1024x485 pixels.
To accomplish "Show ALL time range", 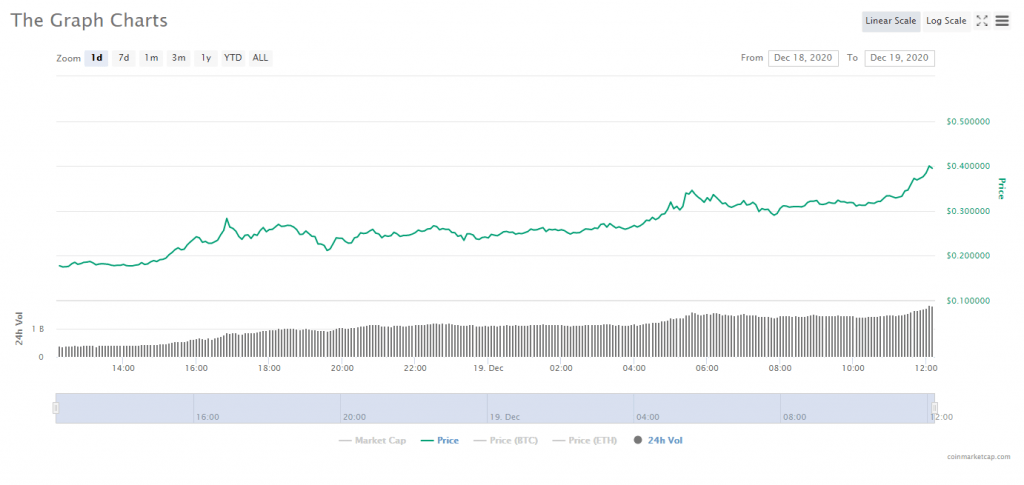I will pyautogui.click(x=260, y=58).
